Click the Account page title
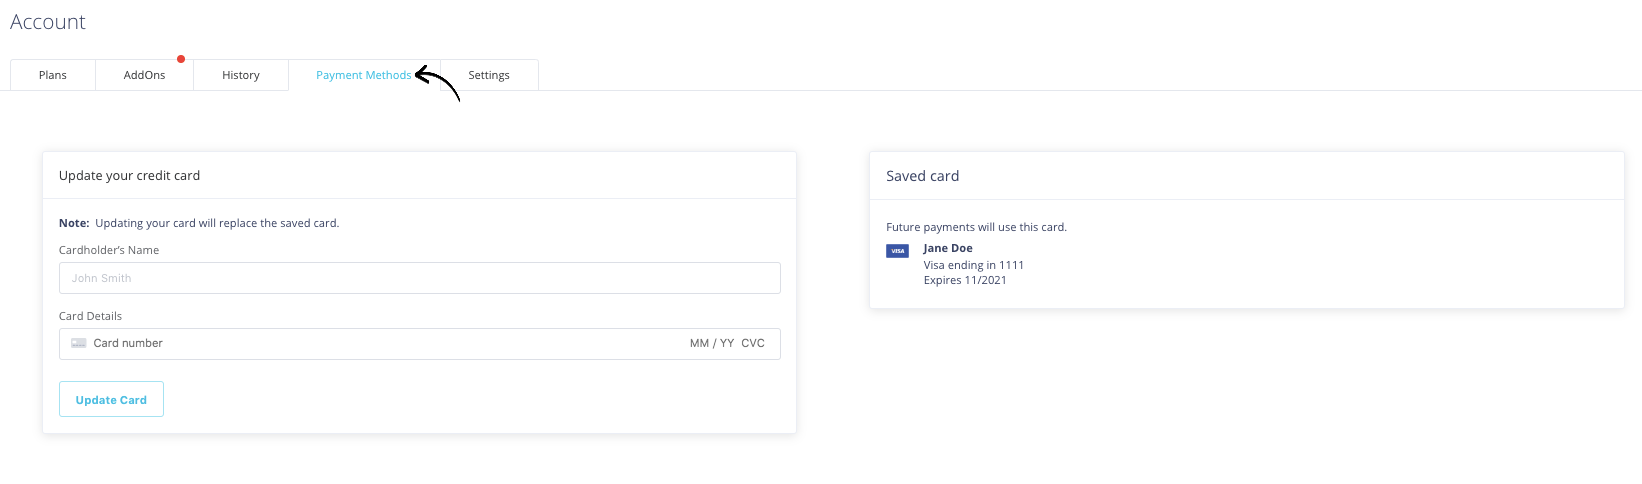1642x484 pixels. pyautogui.click(x=48, y=22)
